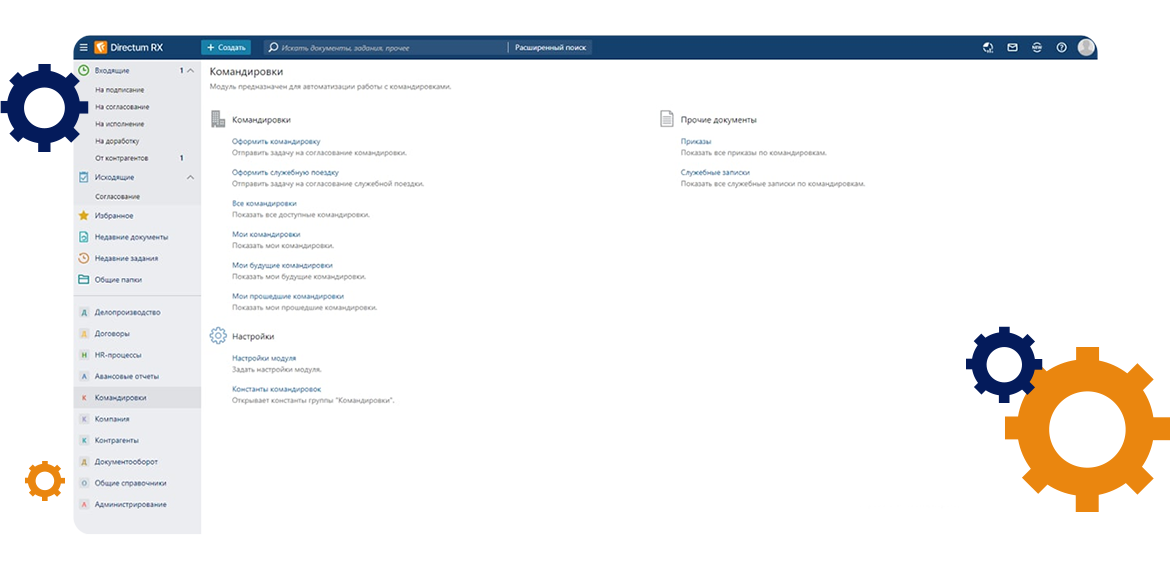Select На подписание in Входящие
This screenshot has width=1170, height=570.
tap(119, 90)
